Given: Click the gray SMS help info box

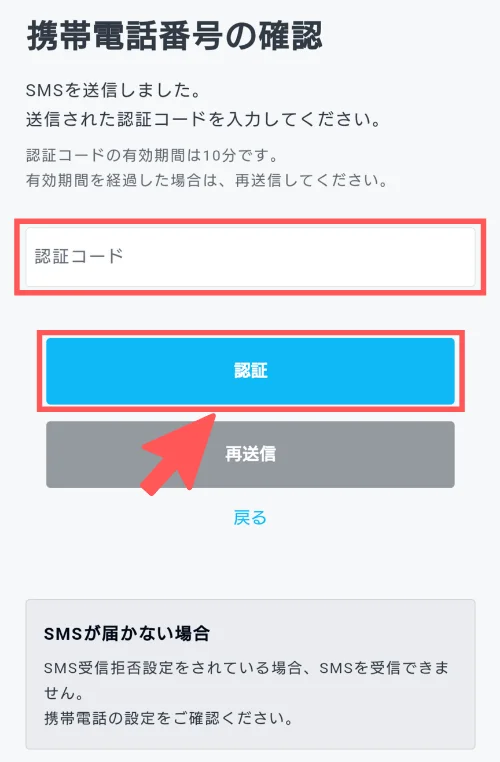Looking at the screenshot, I should coord(250,674).
